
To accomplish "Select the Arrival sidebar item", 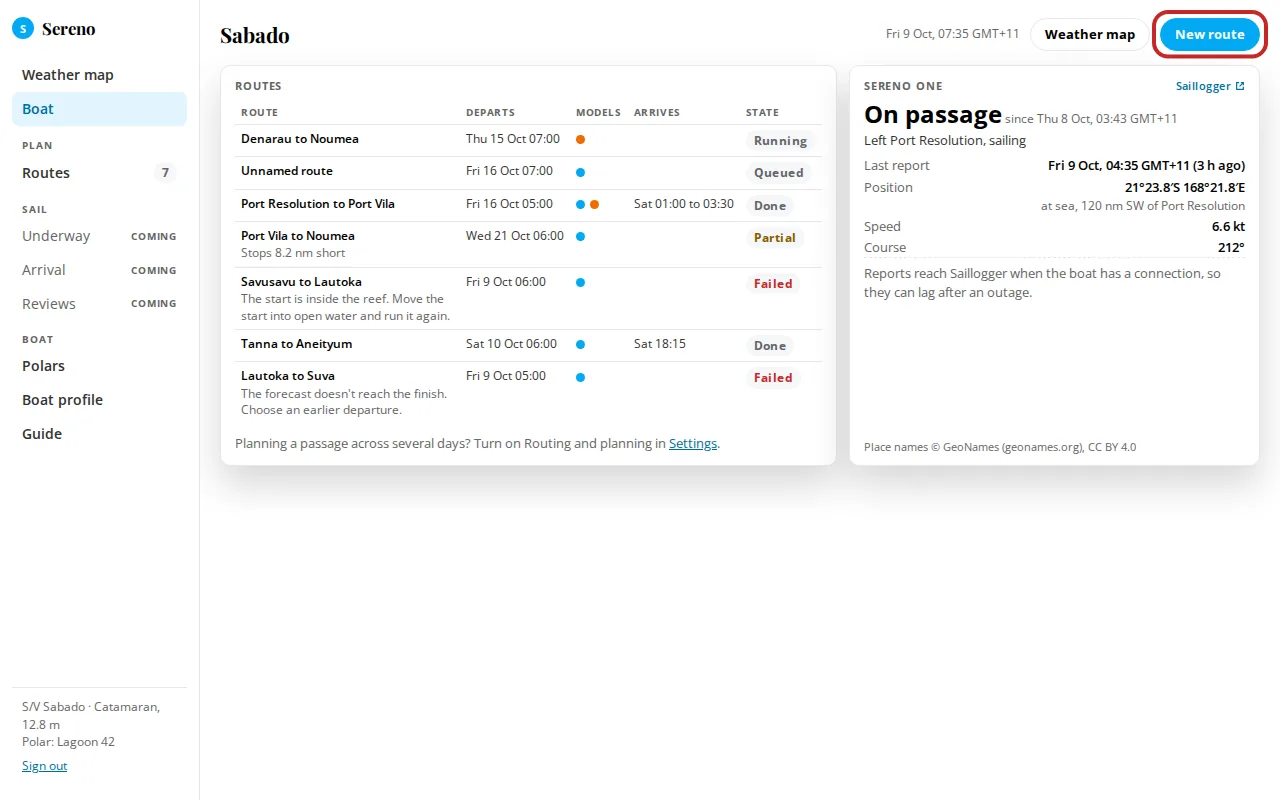I will tap(99, 270).
